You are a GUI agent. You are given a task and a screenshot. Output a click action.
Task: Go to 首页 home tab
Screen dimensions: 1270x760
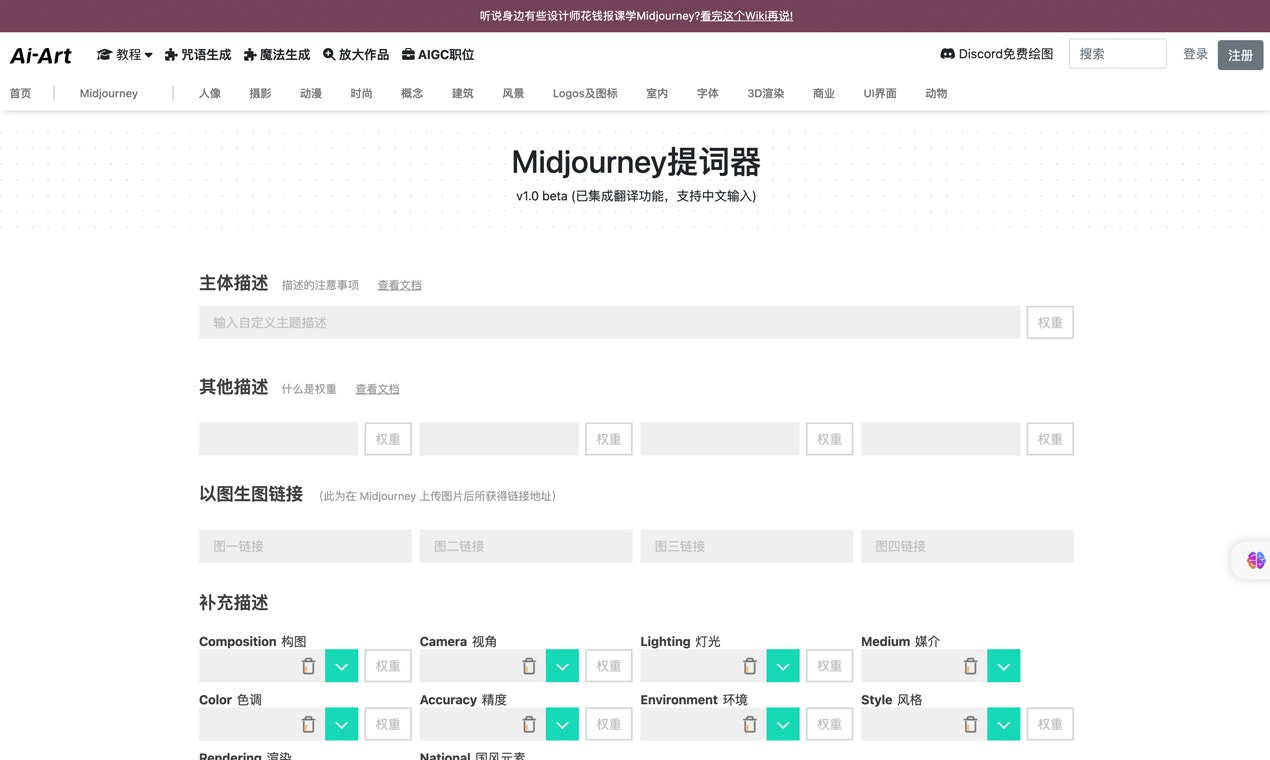click(20, 93)
